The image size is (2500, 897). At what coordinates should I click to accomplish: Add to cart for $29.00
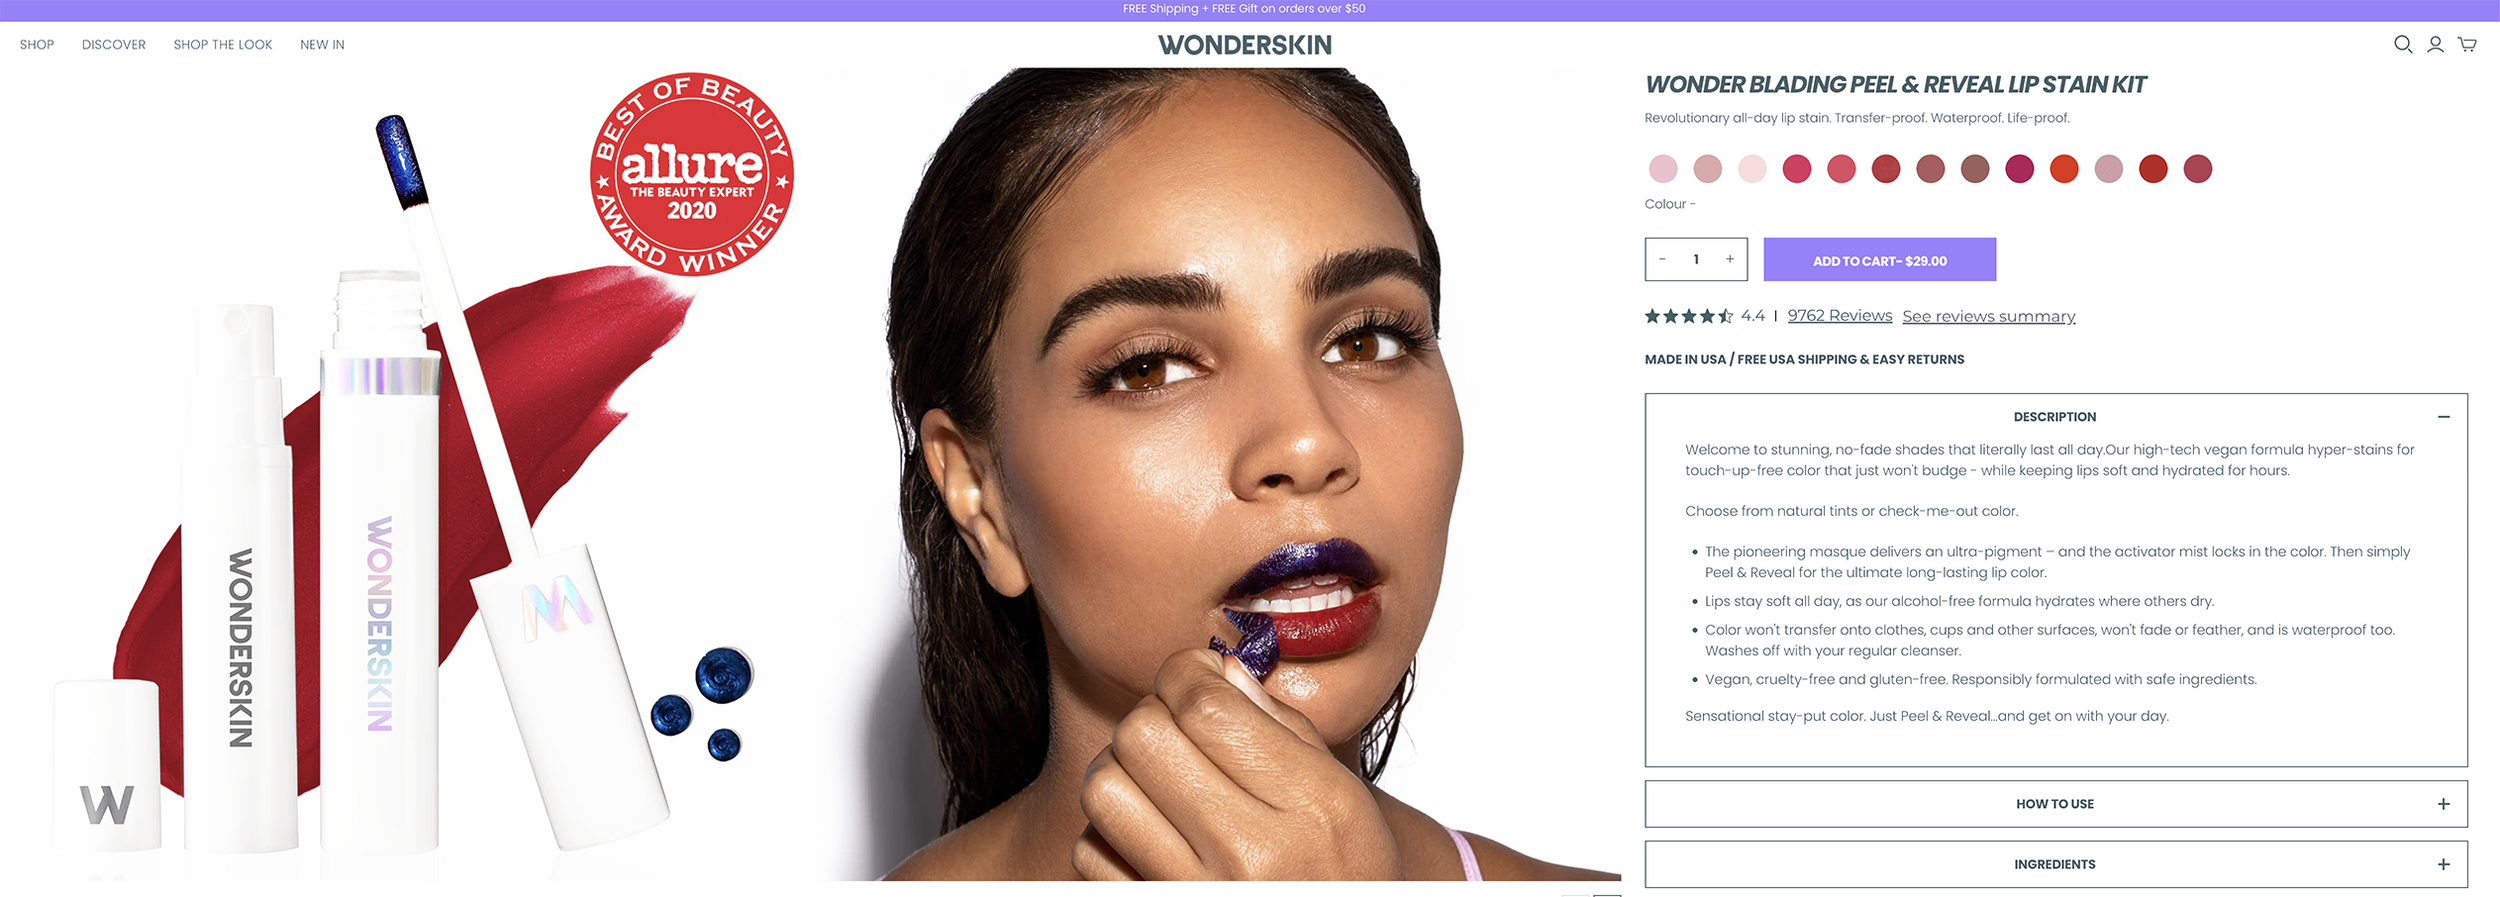click(x=1880, y=260)
